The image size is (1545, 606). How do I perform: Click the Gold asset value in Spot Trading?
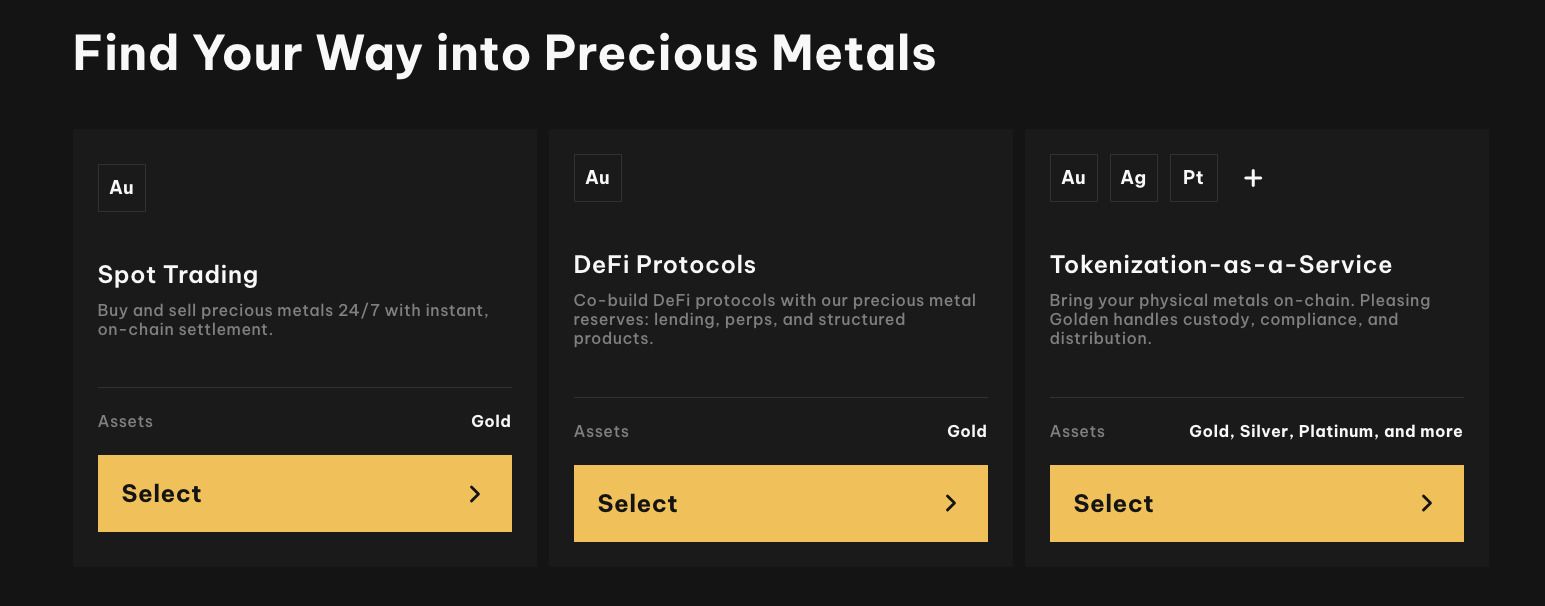pos(491,422)
